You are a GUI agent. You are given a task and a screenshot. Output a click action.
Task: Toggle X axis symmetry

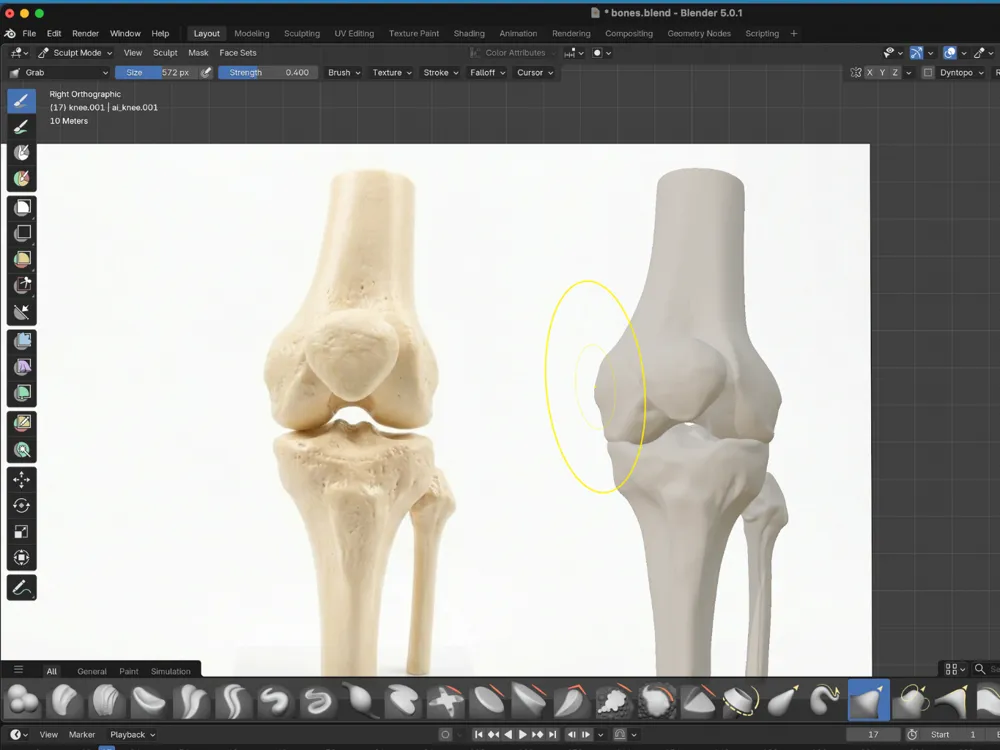point(869,73)
